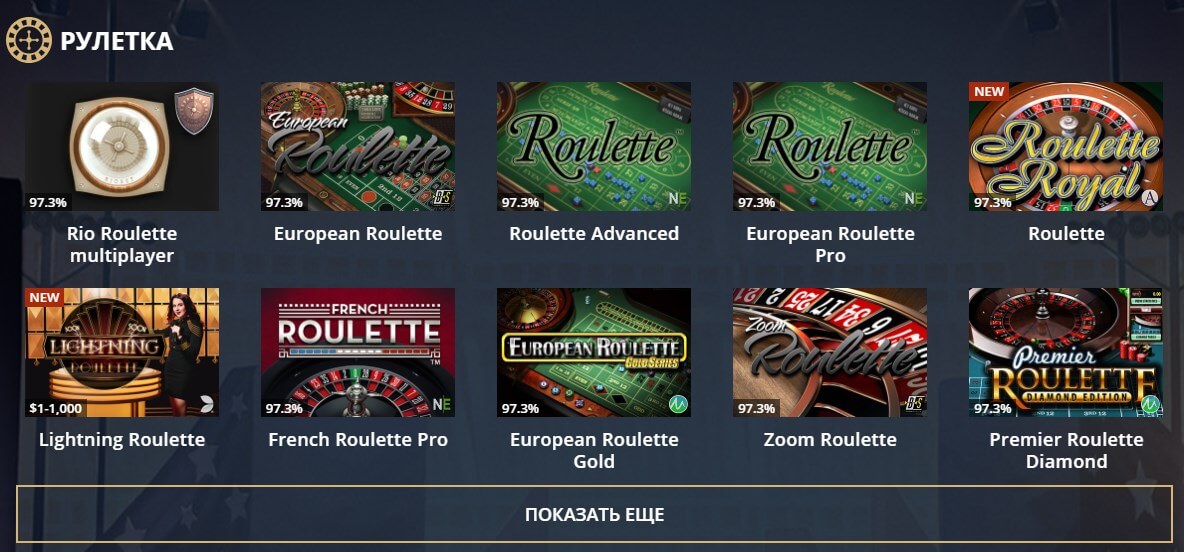
Task: Click the shield badge on Rio Roulette thumbnail
Action: click(x=194, y=110)
